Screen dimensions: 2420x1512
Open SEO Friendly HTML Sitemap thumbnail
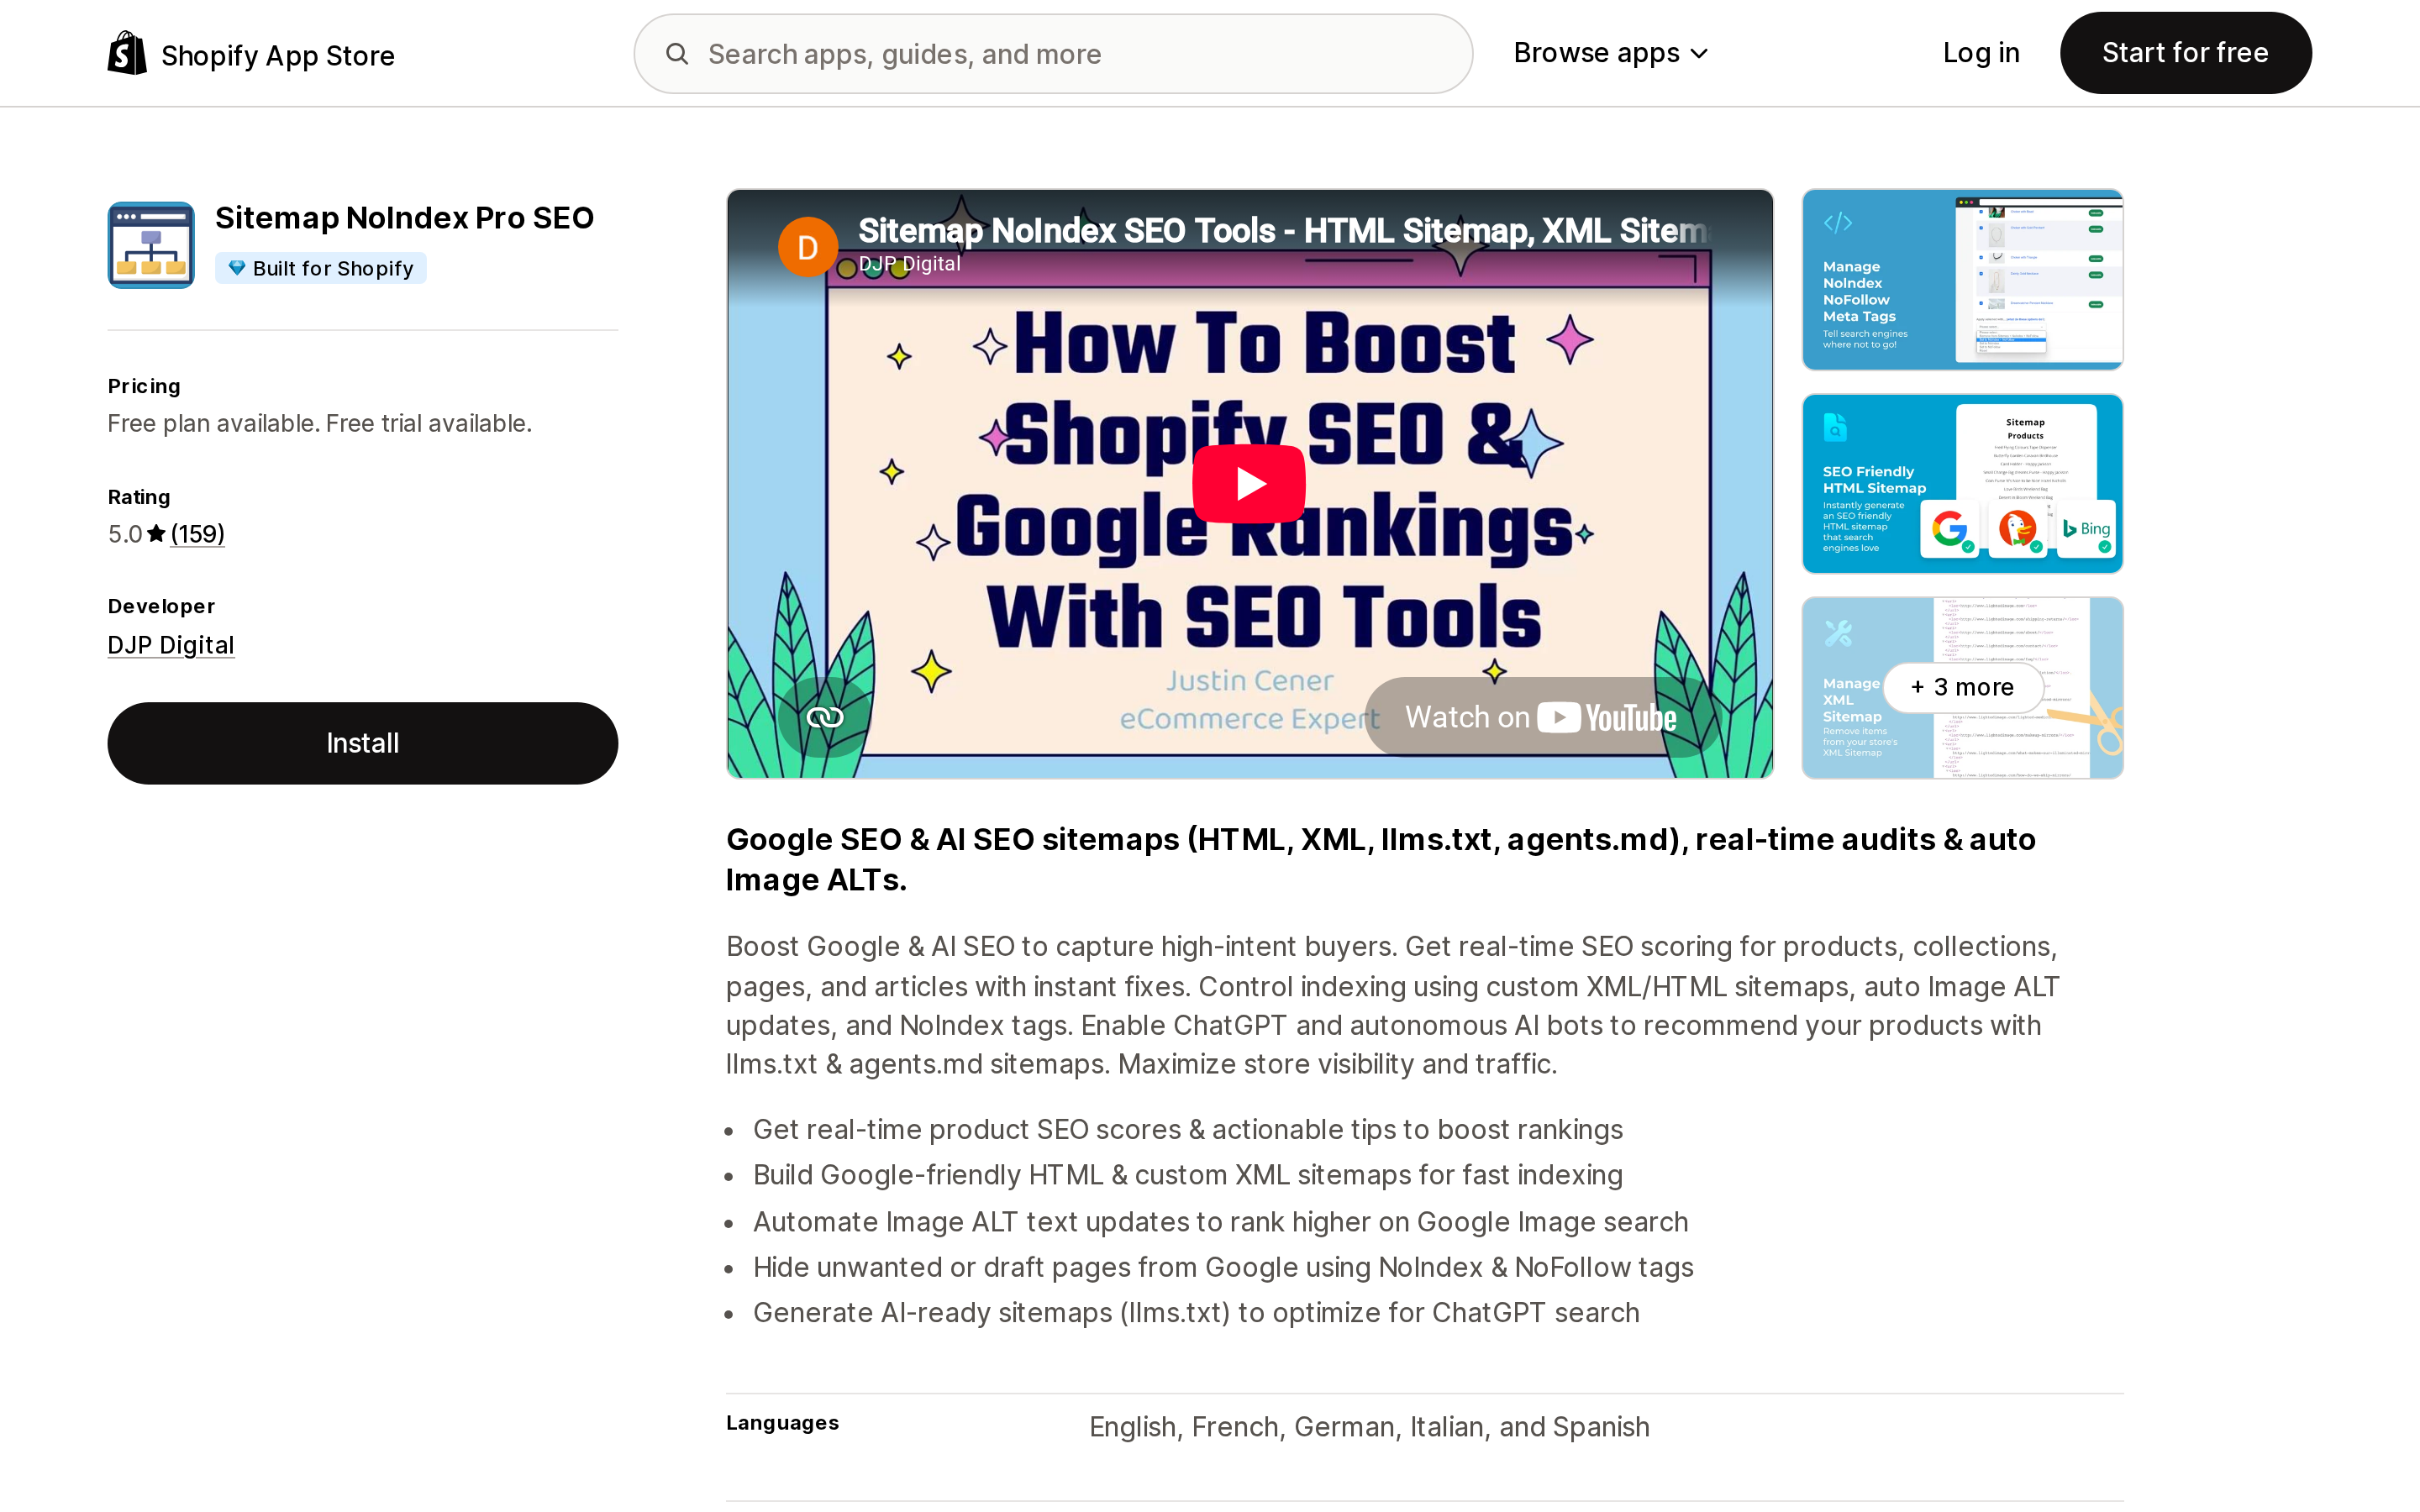tap(1962, 483)
